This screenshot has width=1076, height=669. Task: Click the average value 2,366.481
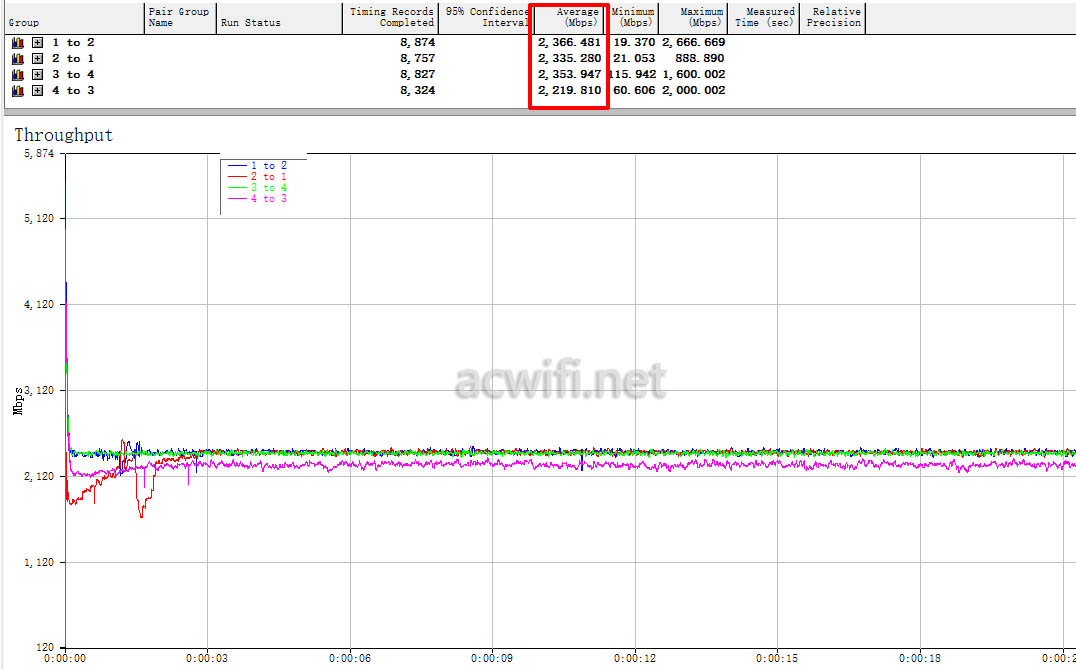(570, 43)
